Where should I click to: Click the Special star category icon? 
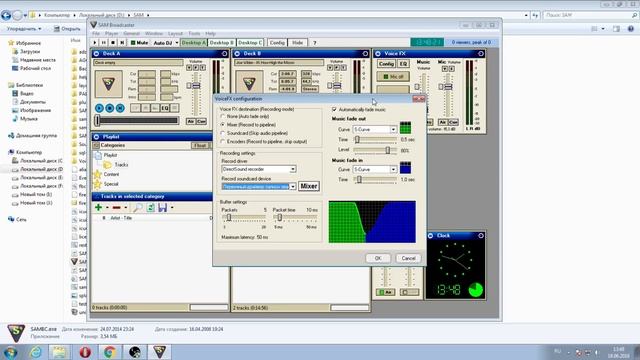coord(98,184)
